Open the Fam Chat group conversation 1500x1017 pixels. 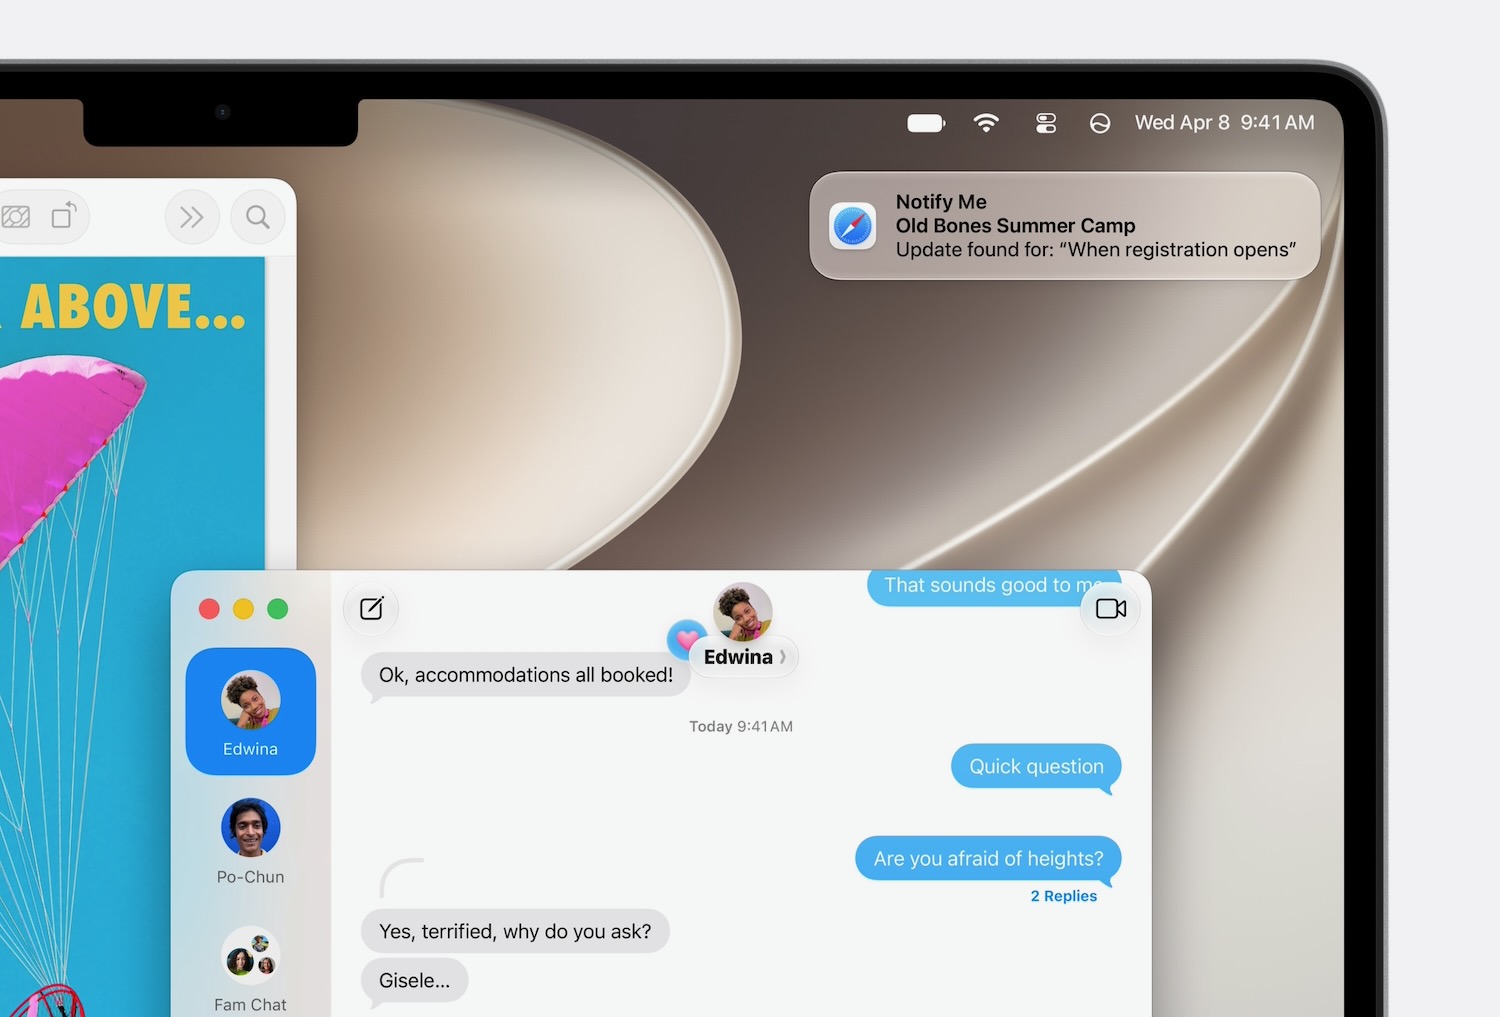[x=250, y=970]
